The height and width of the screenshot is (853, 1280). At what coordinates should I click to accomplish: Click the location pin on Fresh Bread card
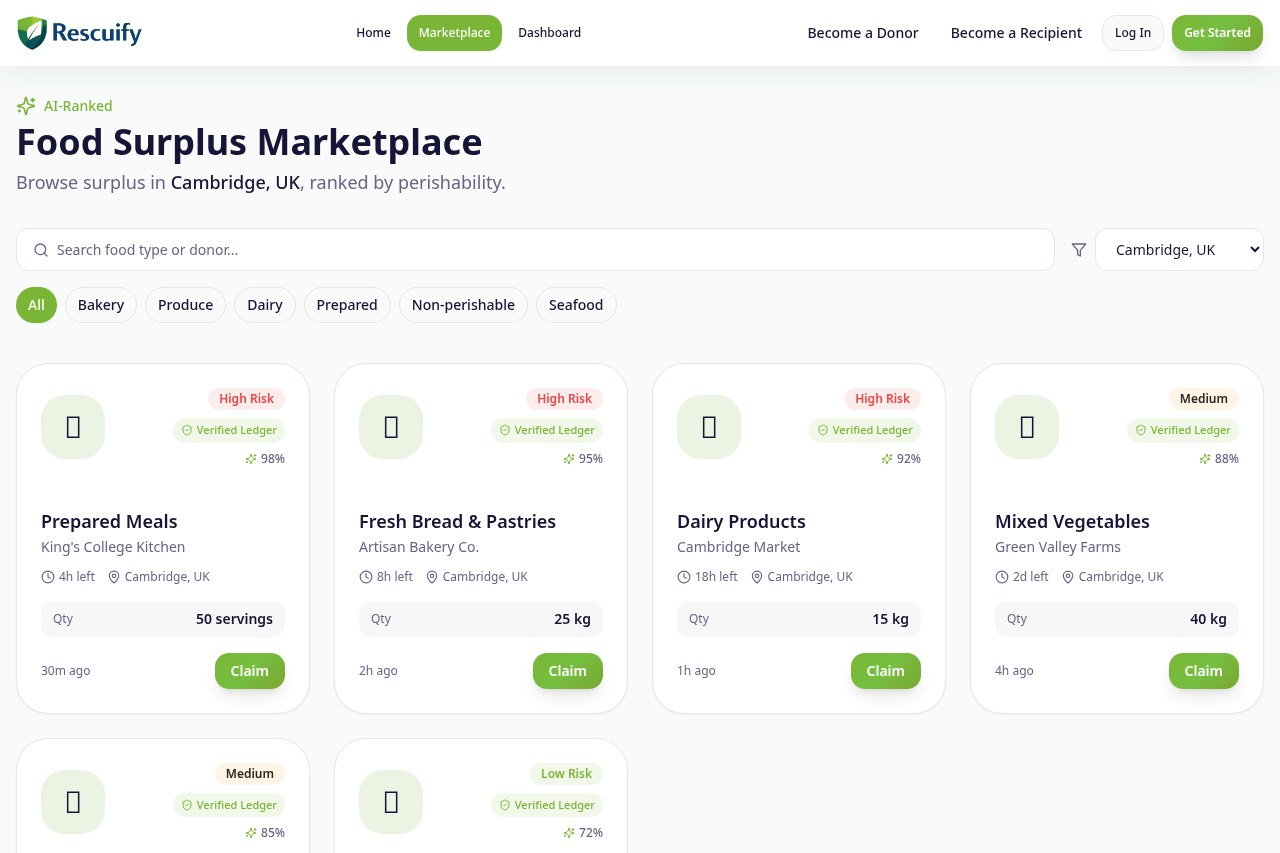(x=432, y=577)
